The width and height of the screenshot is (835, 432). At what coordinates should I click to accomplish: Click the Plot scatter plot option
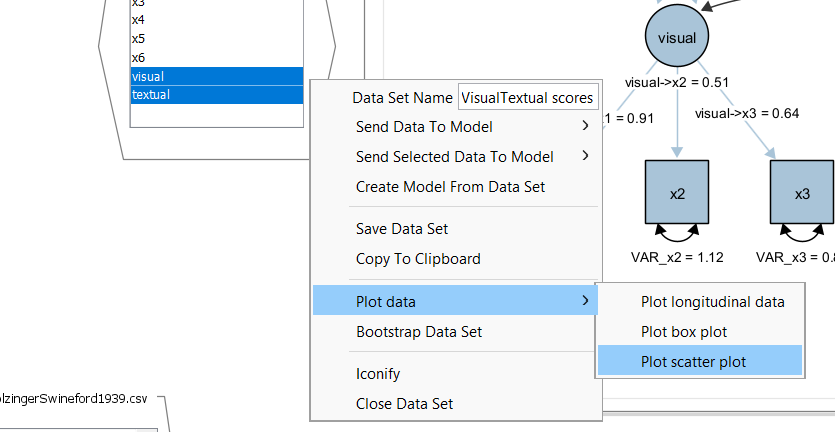693,361
